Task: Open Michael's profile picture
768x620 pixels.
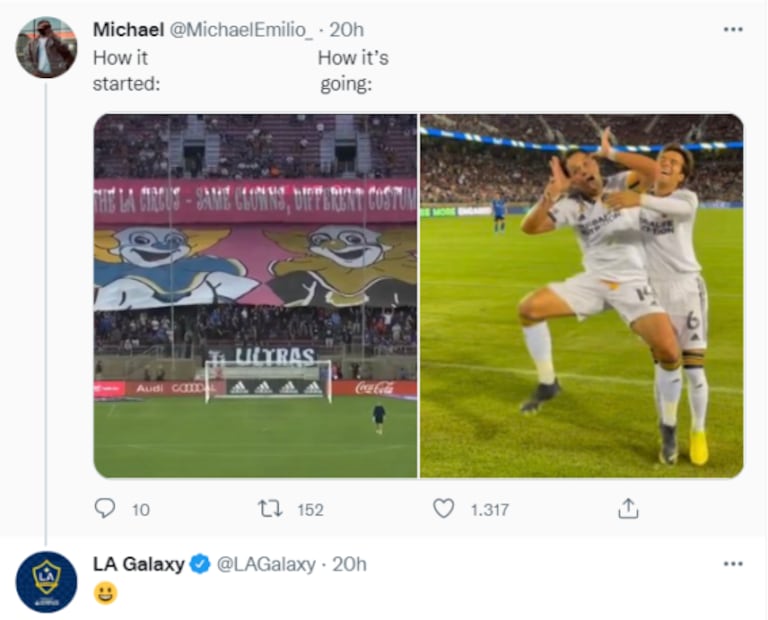Action: (x=46, y=47)
